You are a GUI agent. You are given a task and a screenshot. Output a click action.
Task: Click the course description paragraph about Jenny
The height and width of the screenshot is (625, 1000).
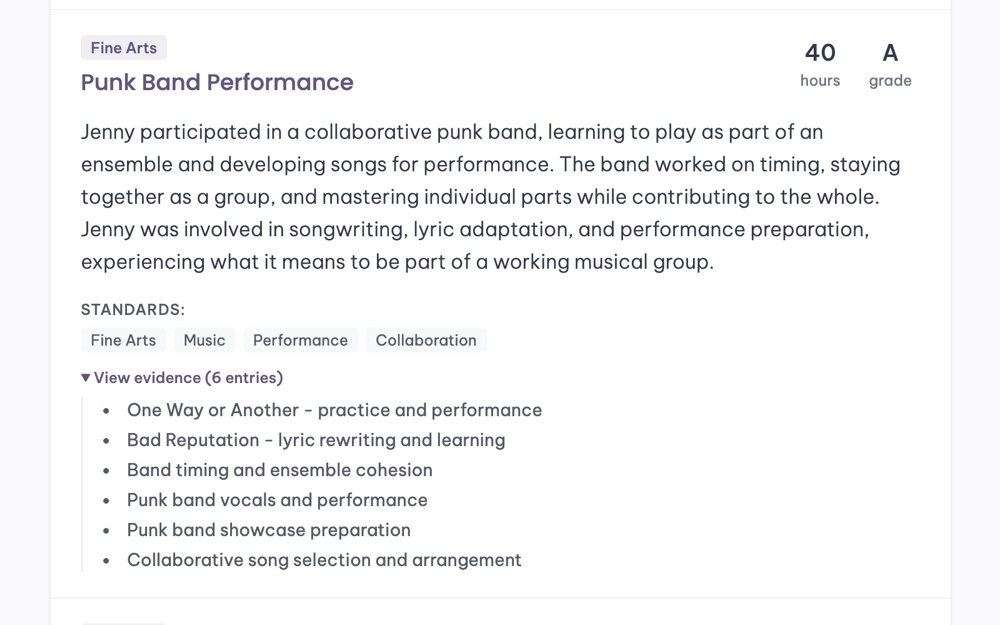(490, 196)
